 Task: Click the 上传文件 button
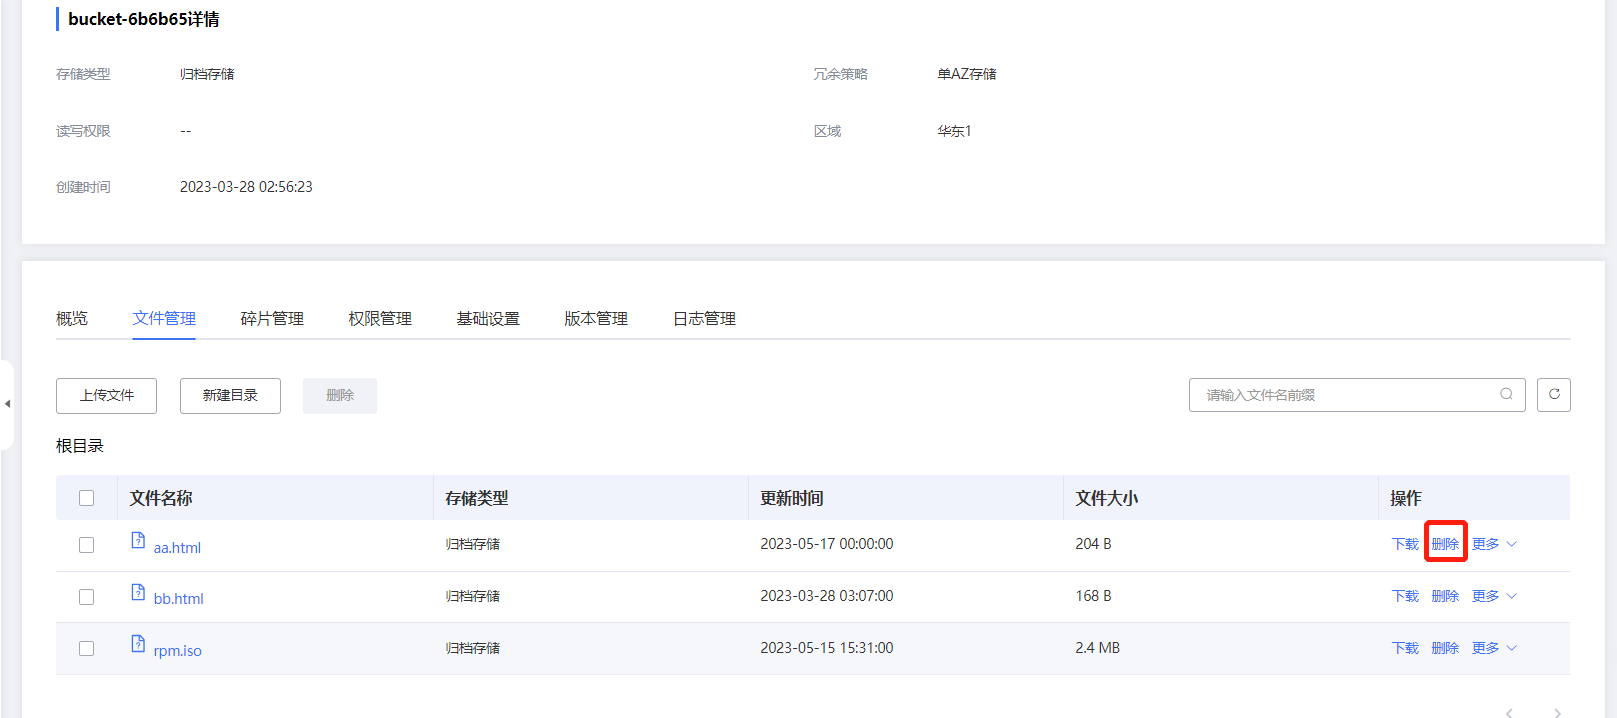click(106, 396)
